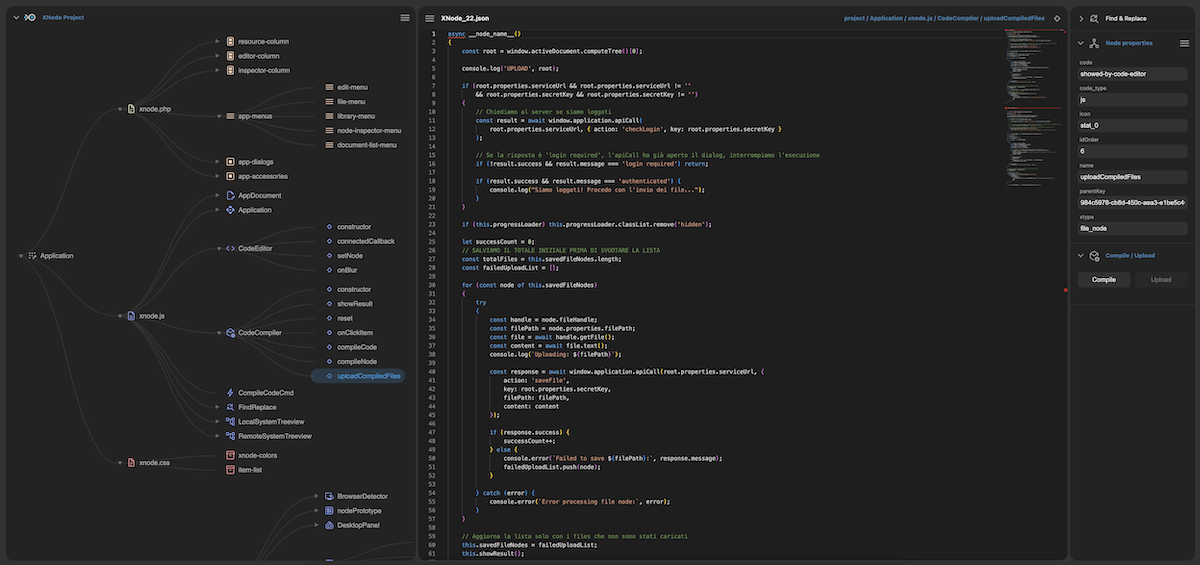Click the resource-column node icon
Screen dimensions: 1200x565
click(x=230, y=41)
